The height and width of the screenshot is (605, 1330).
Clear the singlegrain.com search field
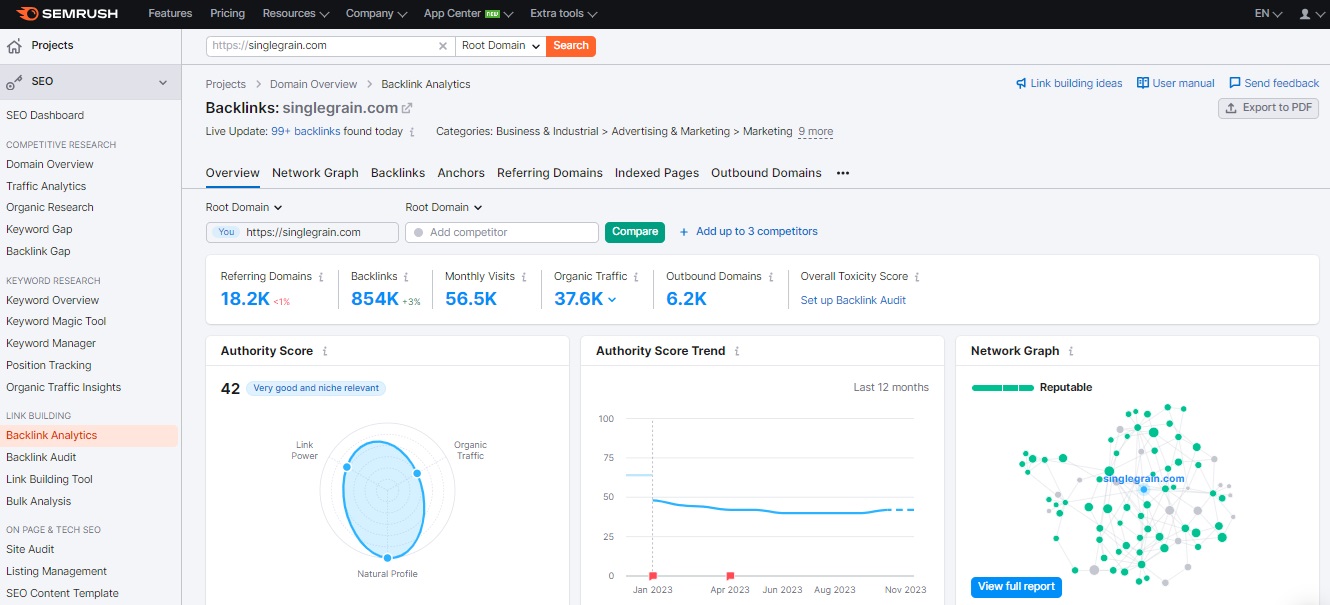[x=443, y=45]
